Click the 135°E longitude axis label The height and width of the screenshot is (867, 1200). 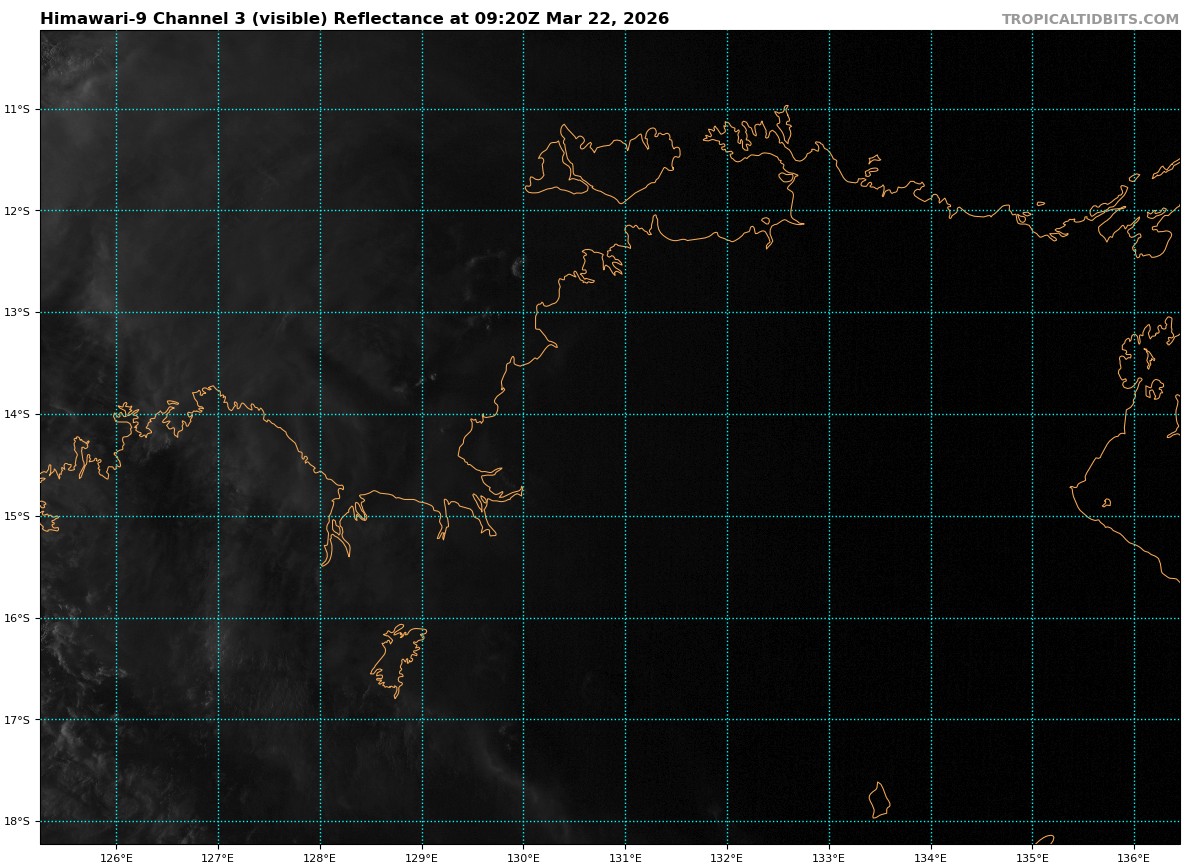click(1032, 857)
